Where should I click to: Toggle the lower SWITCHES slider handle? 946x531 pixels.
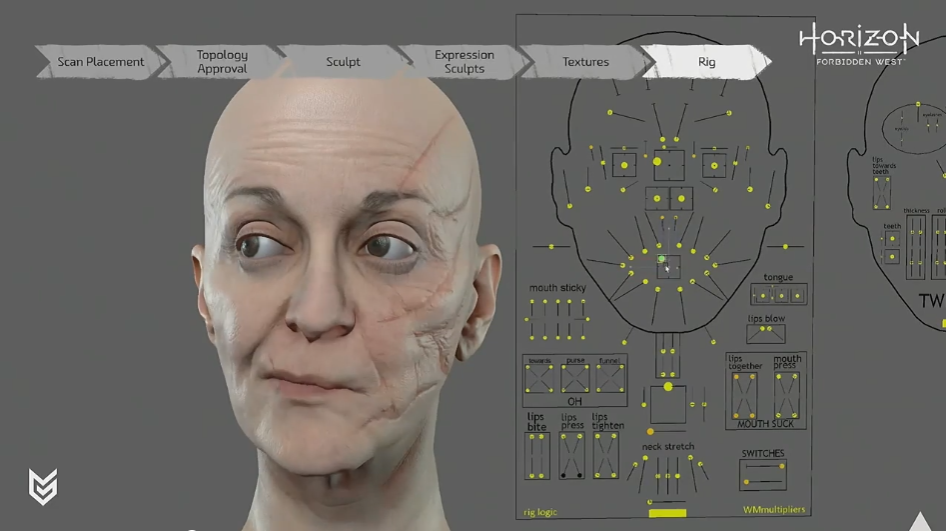(x=746, y=482)
